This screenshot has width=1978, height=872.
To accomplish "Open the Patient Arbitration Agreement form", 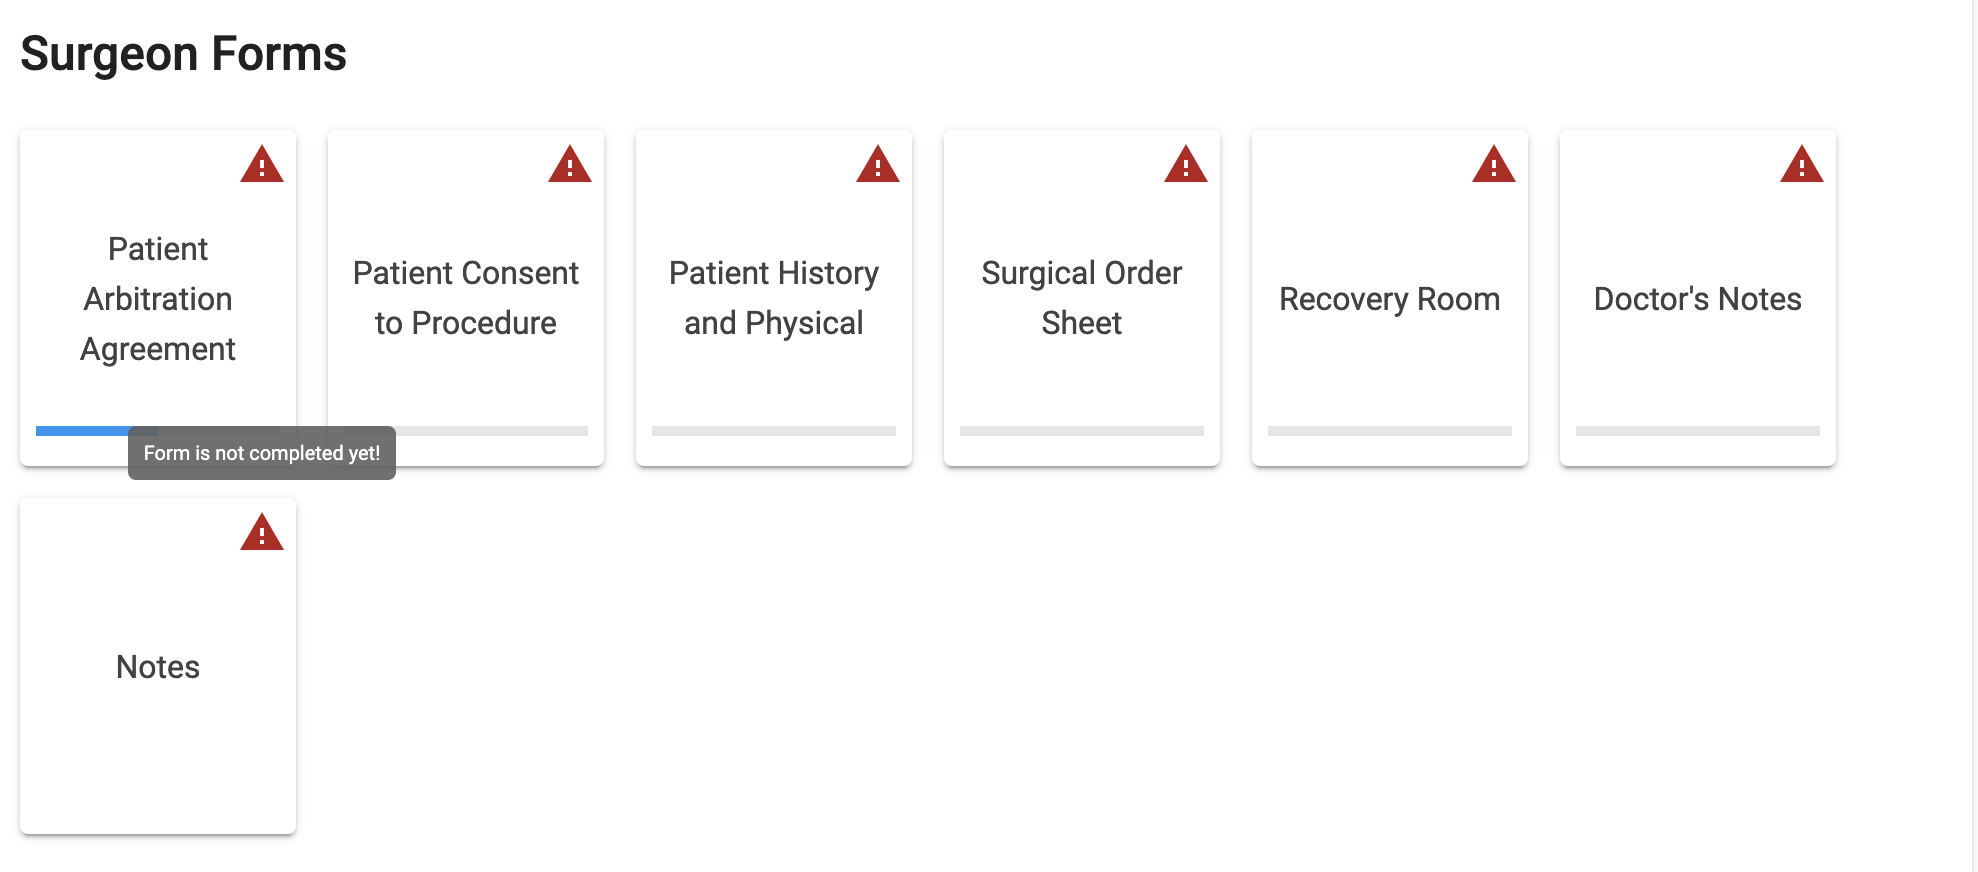I will point(157,298).
